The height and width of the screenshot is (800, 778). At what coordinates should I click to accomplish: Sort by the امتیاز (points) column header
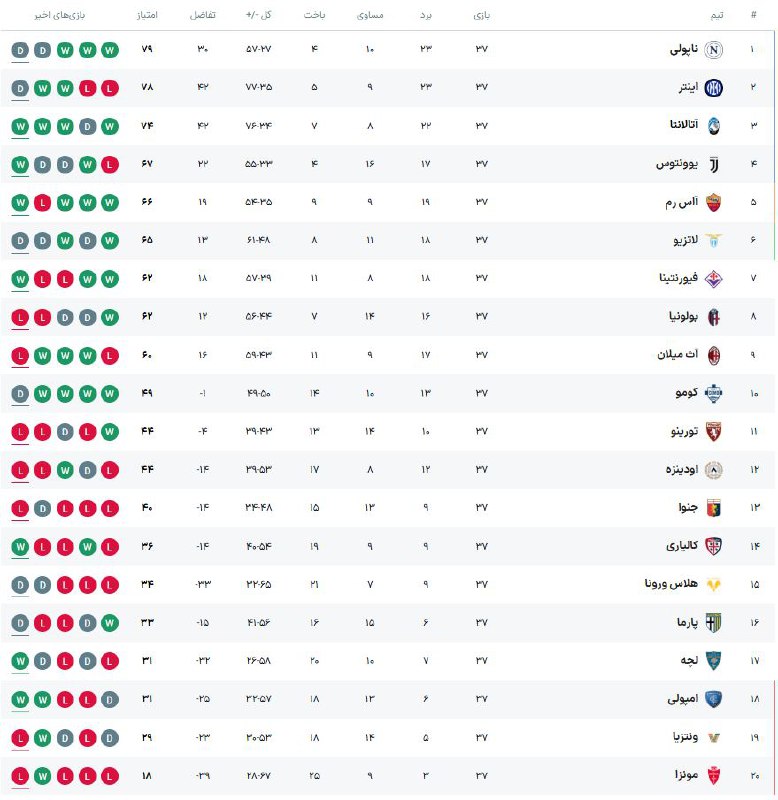click(x=143, y=17)
